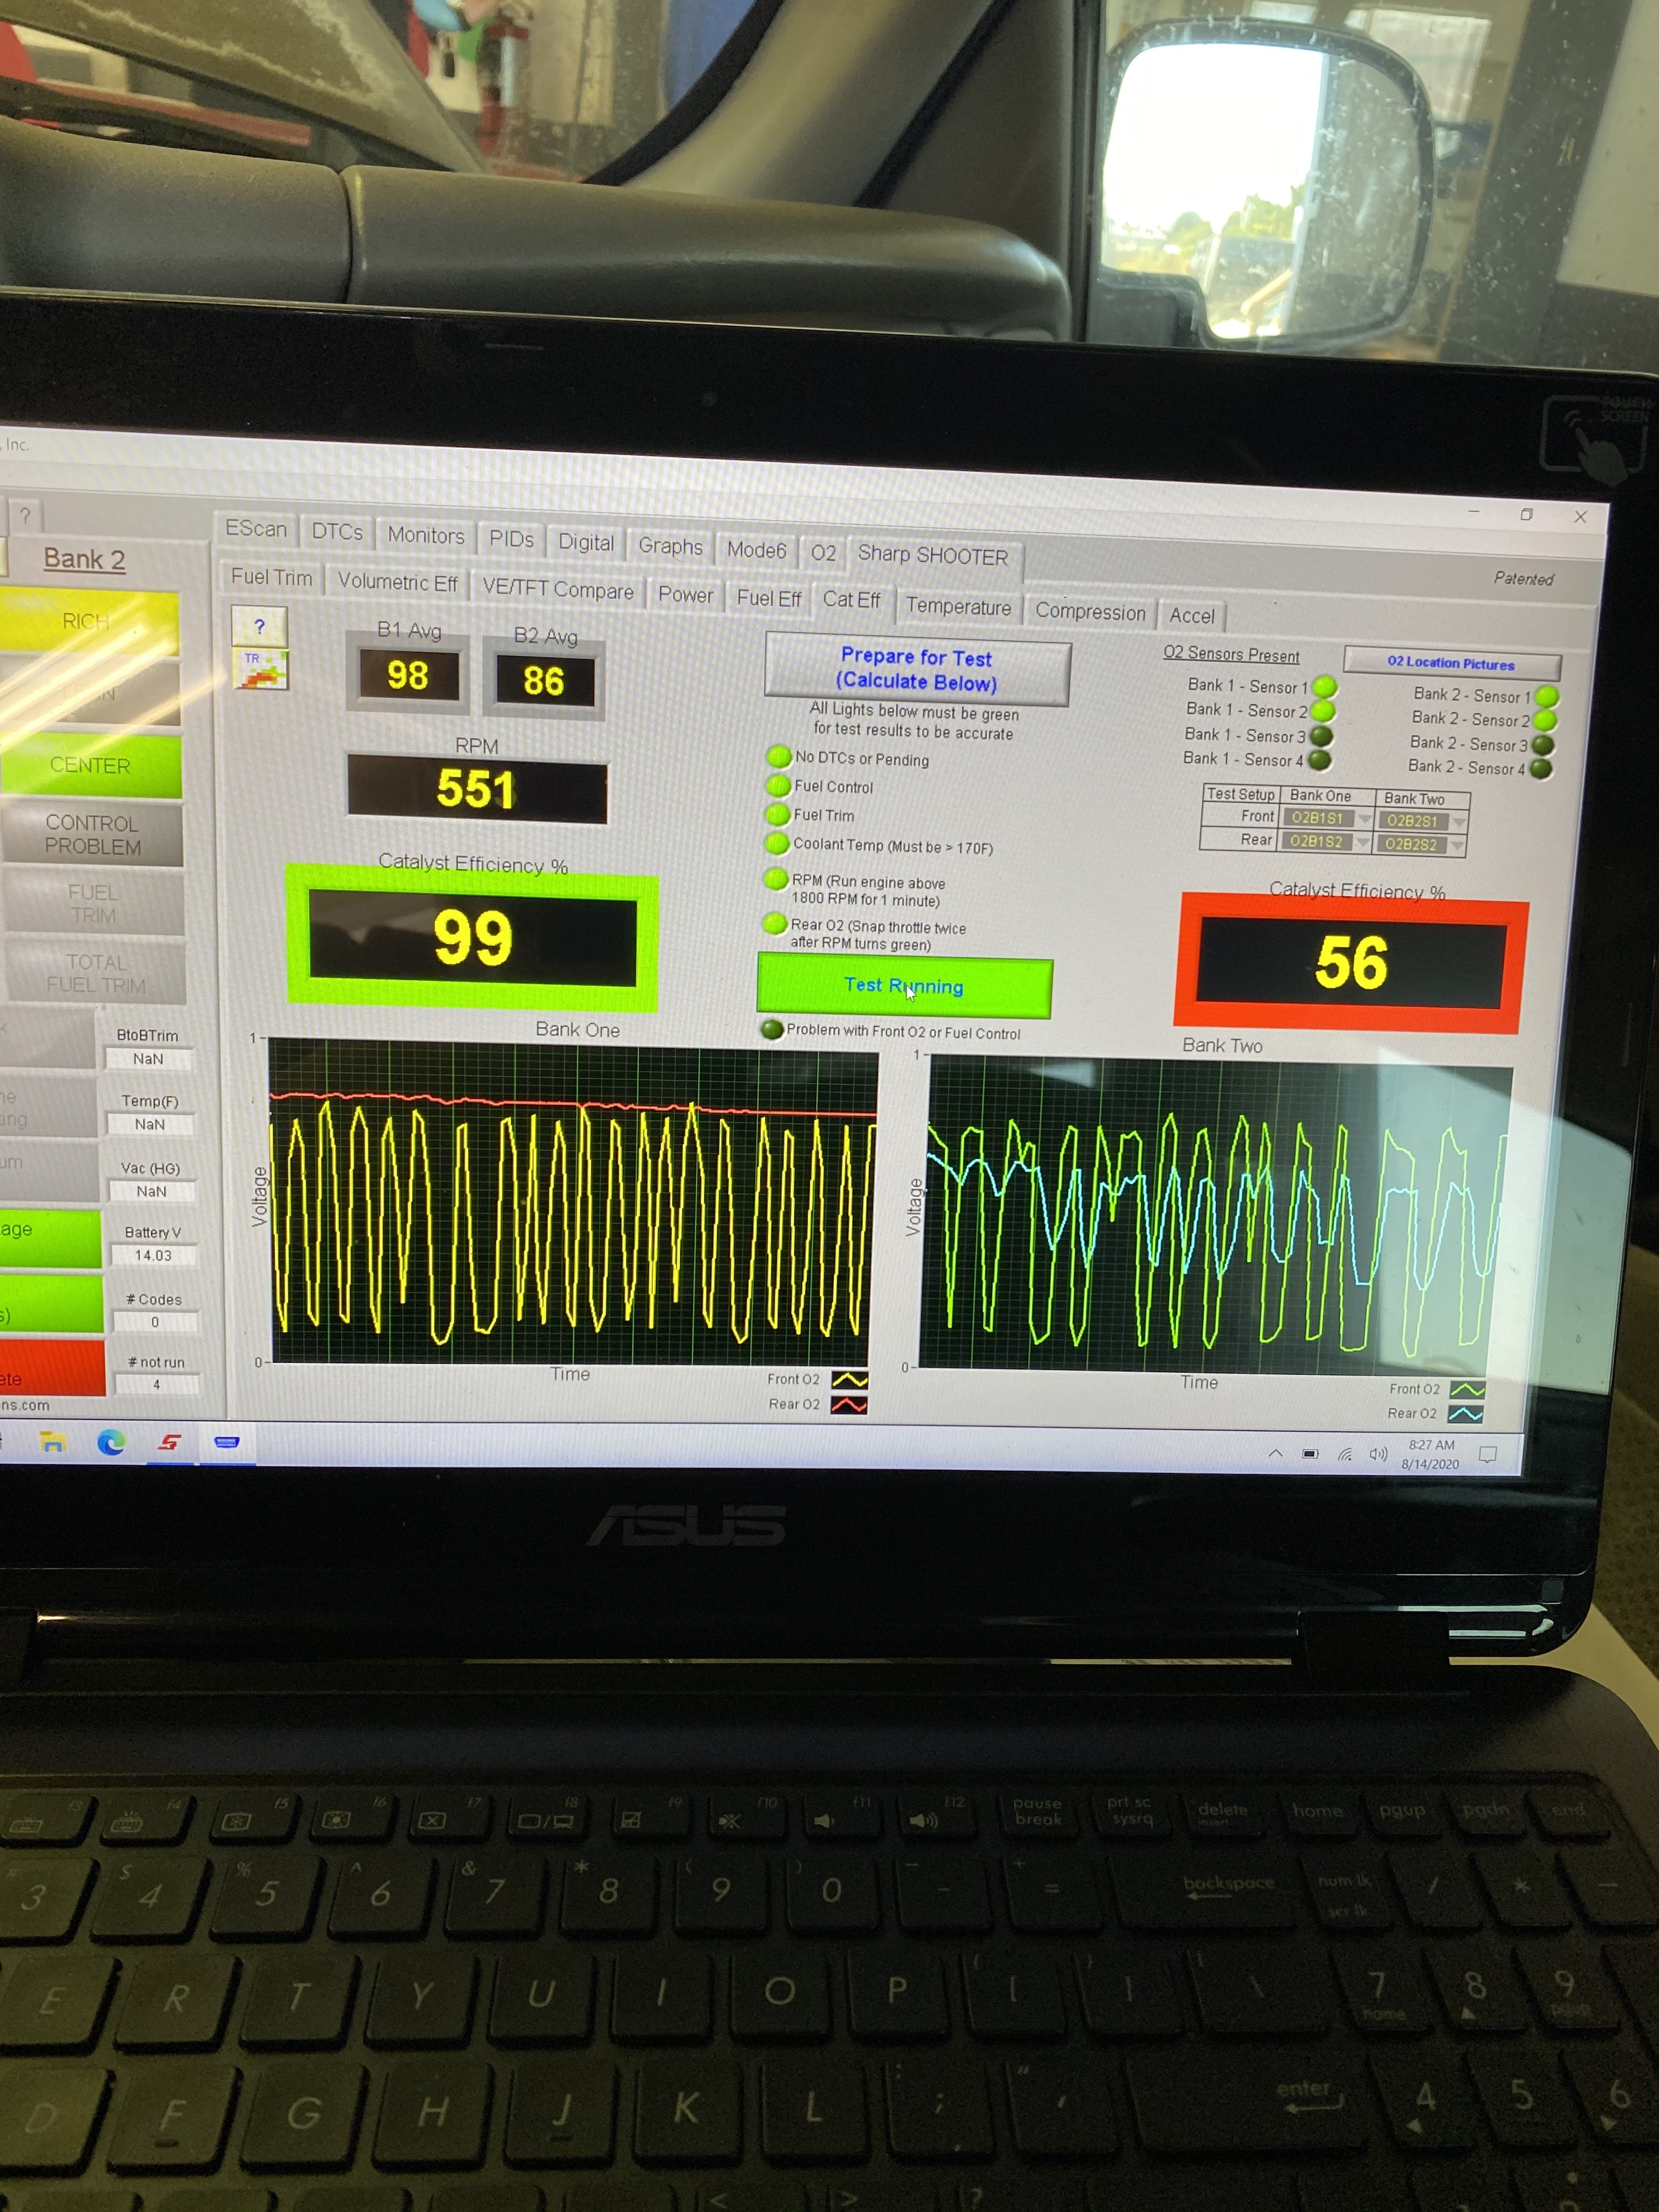The image size is (1659, 2212).
Task: Click the blue scanner app taskbar icon
Action: (x=227, y=1442)
